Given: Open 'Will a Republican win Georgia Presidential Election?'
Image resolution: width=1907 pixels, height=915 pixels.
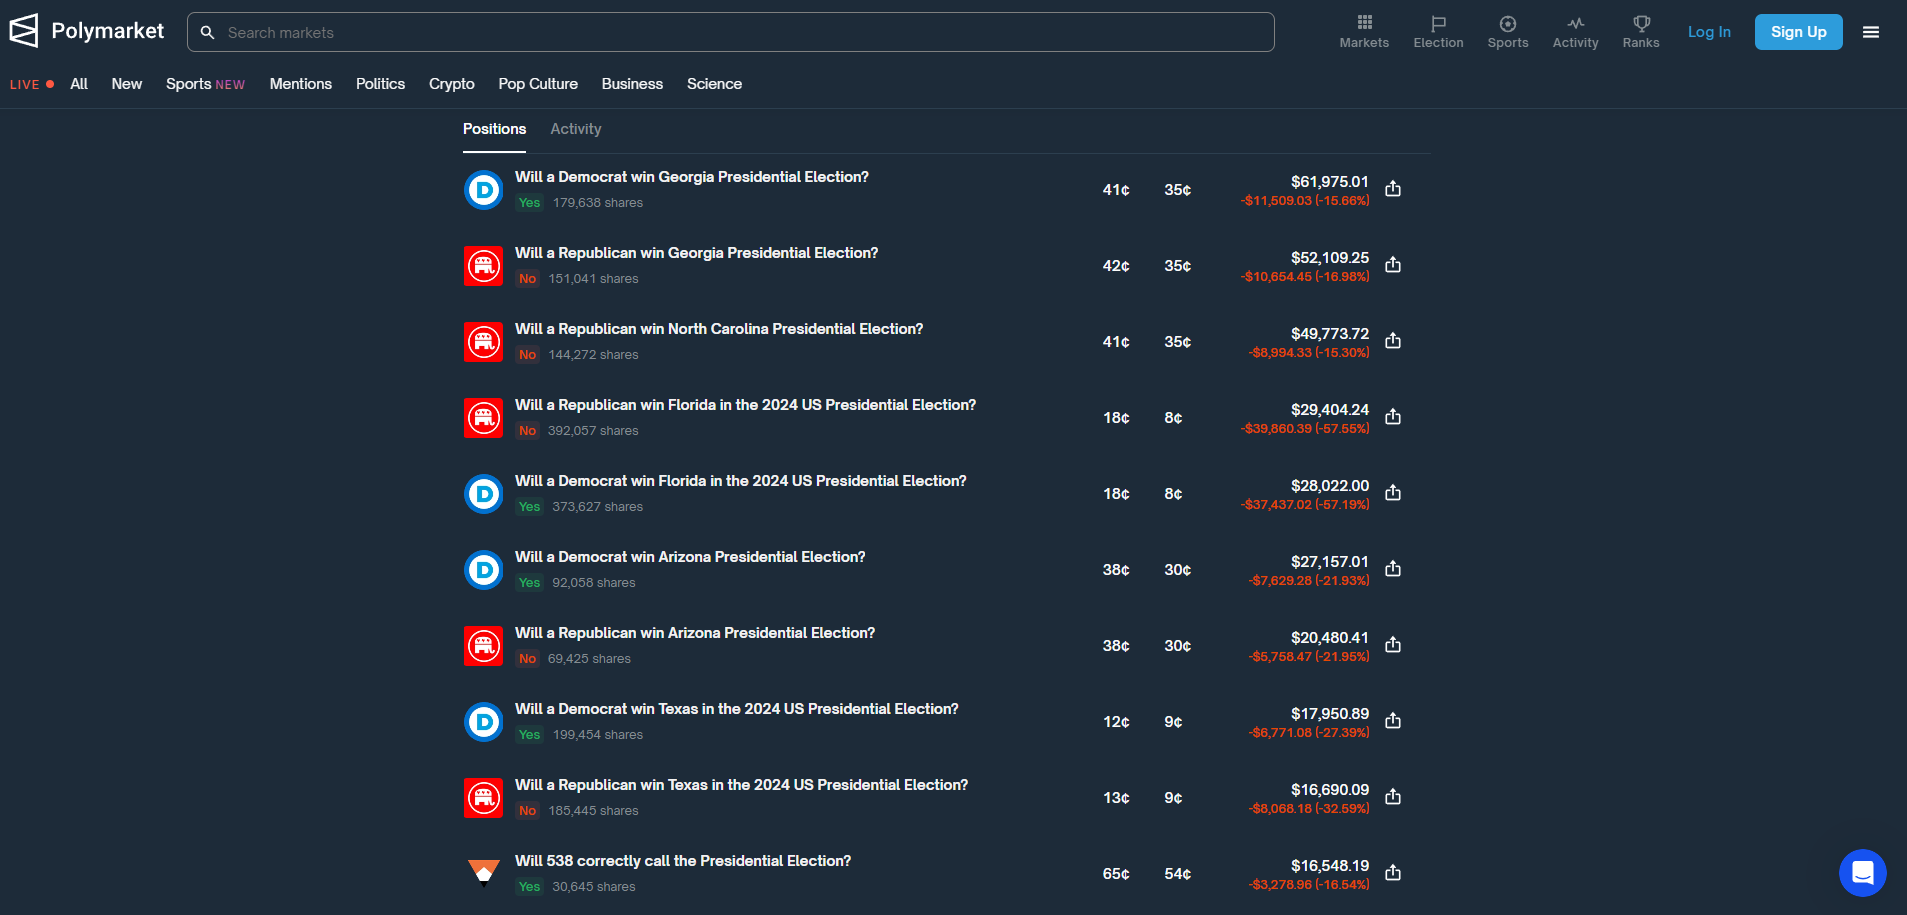Looking at the screenshot, I should point(697,253).
